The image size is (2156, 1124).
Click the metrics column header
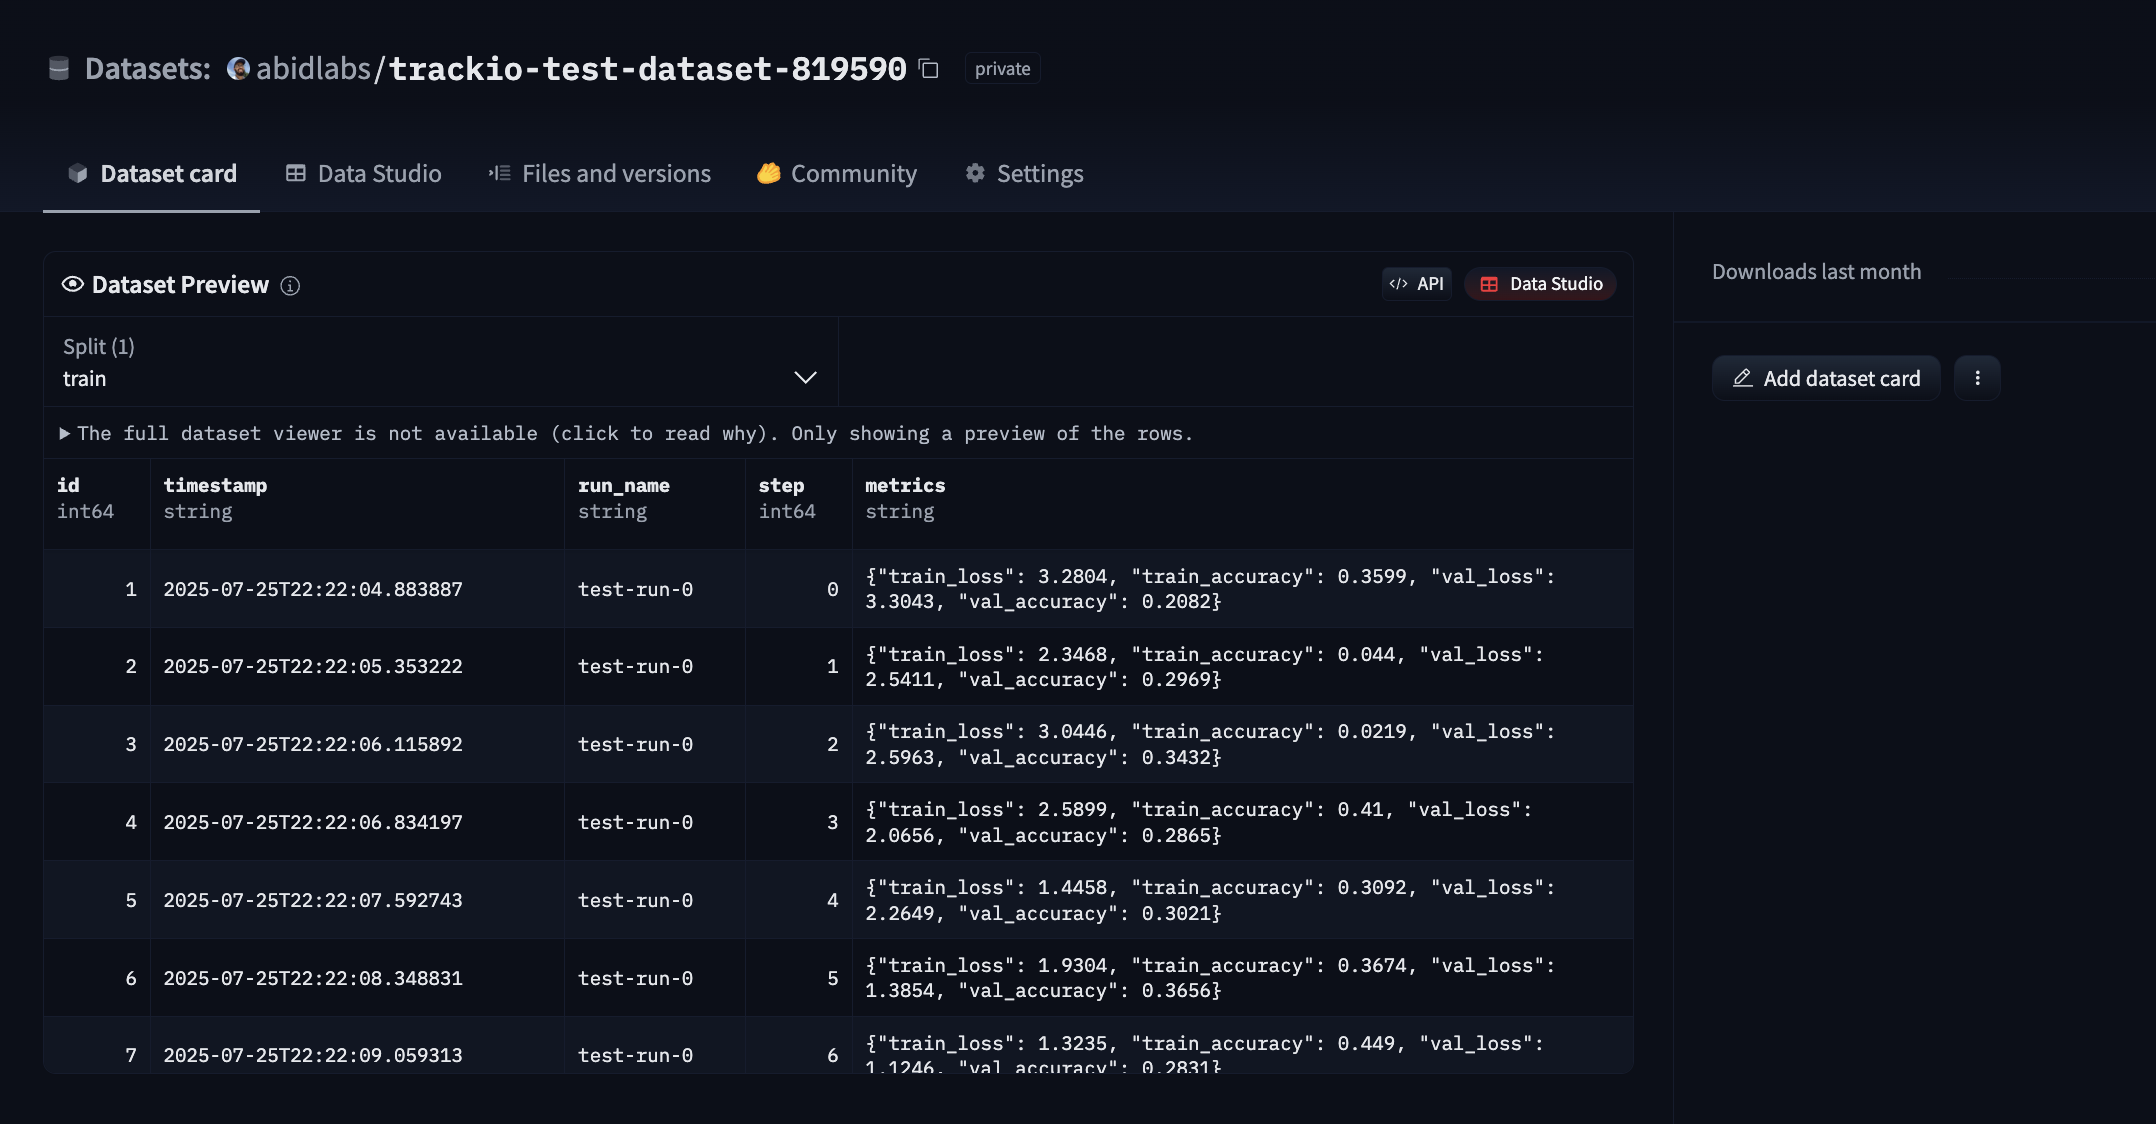click(904, 486)
